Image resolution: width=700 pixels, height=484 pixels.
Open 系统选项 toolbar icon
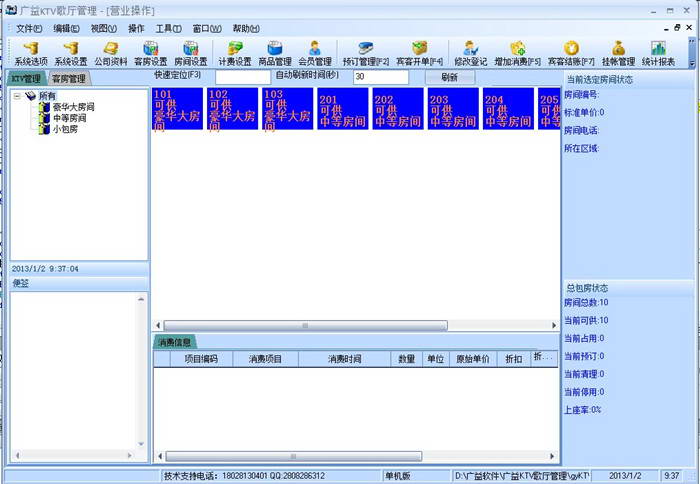[31, 54]
